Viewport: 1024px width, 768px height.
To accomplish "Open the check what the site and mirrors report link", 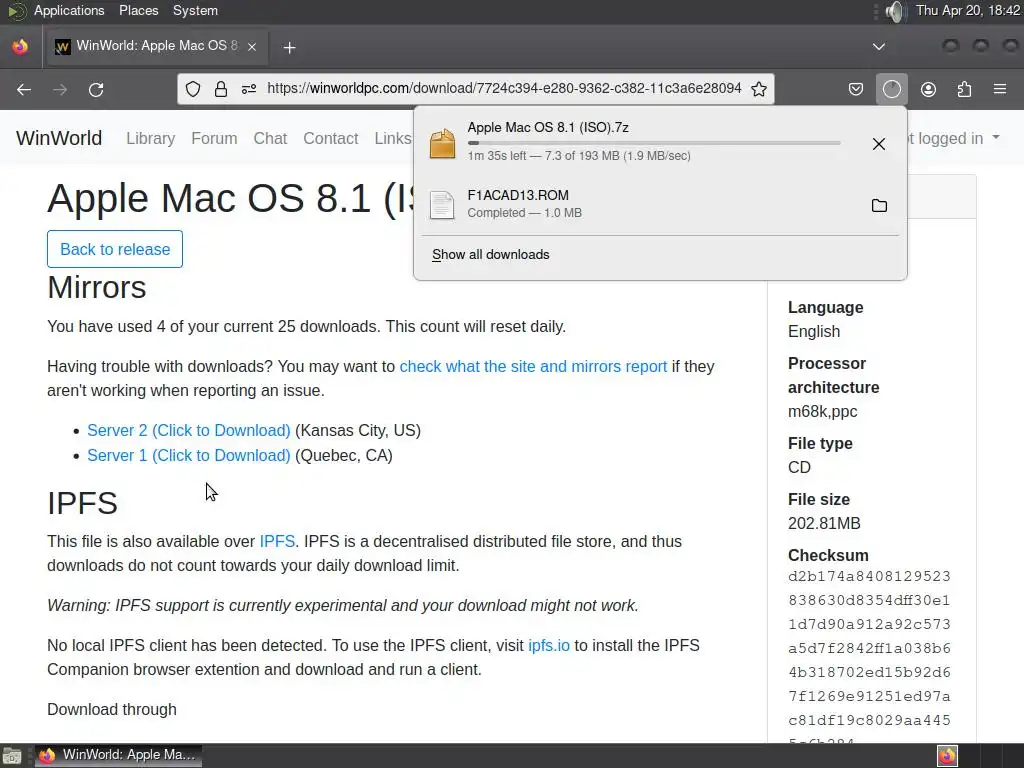I will [x=533, y=366].
